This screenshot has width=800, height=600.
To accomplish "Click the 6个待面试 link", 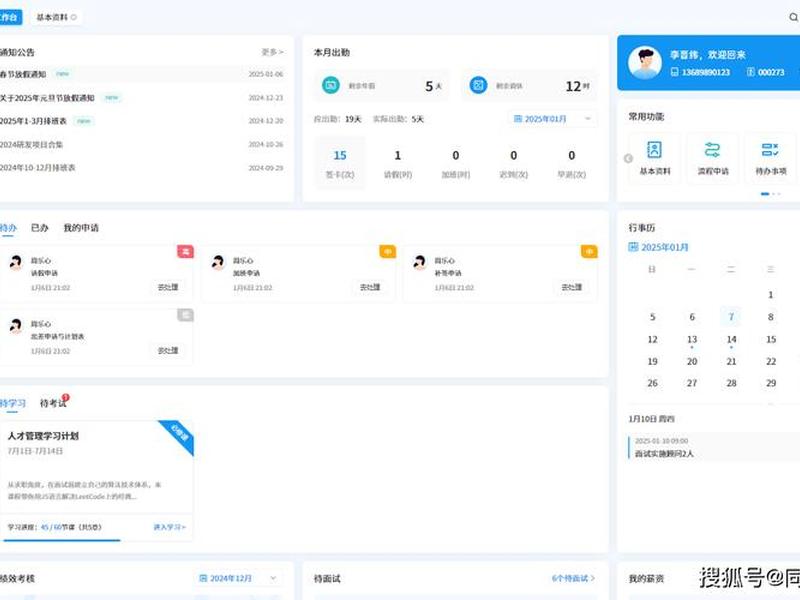I will (573, 578).
